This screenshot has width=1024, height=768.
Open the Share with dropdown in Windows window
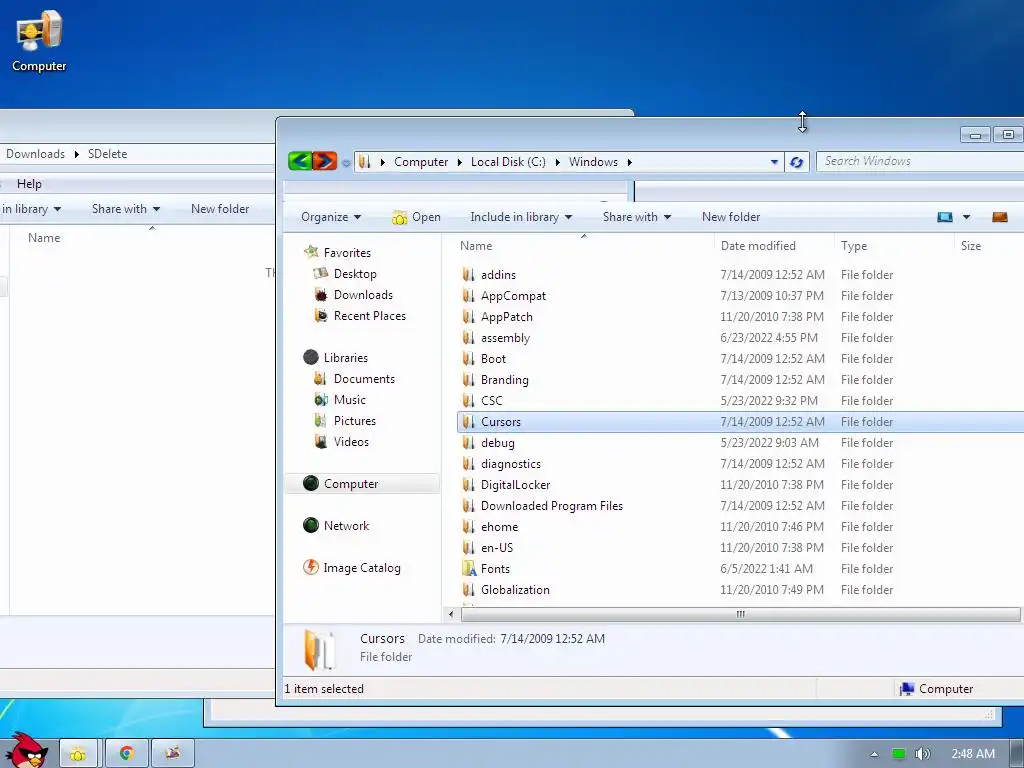(x=637, y=217)
